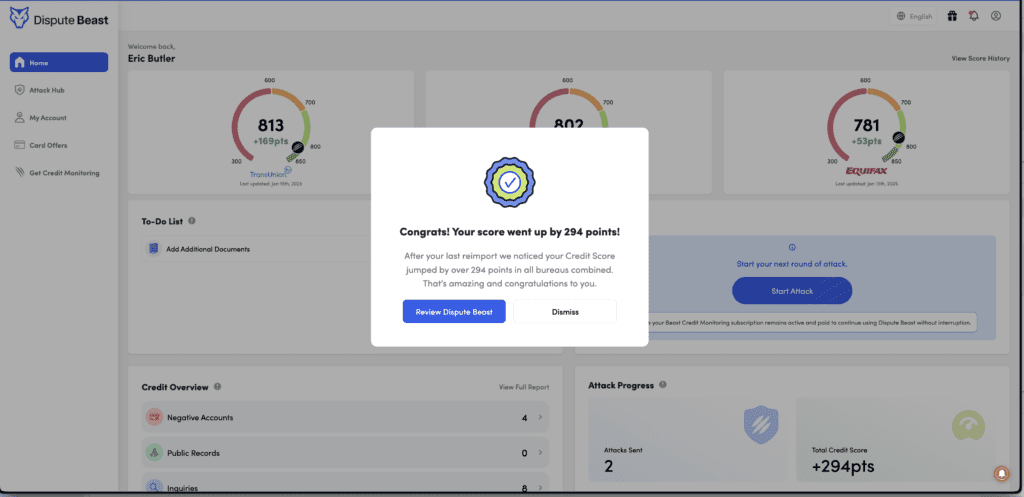Click the To-Do List help icon
Screen dimensions: 1024x497
click(x=192, y=221)
